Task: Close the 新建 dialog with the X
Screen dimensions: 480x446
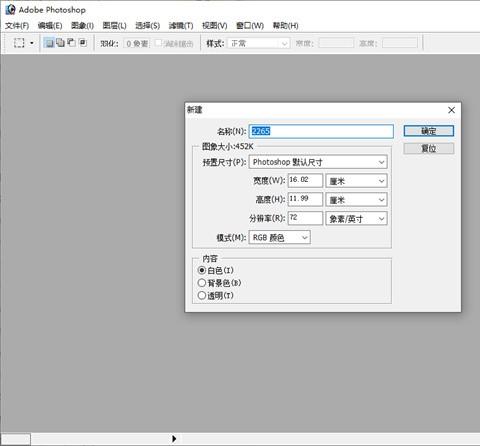Action: (451, 110)
